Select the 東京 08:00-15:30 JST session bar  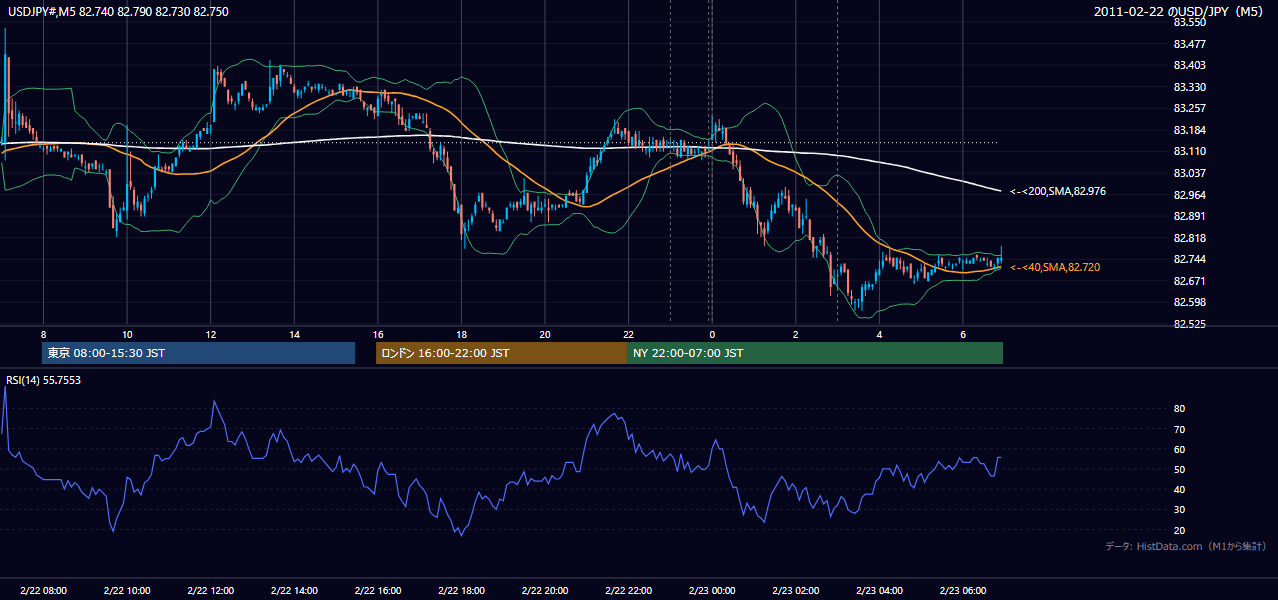(x=198, y=353)
